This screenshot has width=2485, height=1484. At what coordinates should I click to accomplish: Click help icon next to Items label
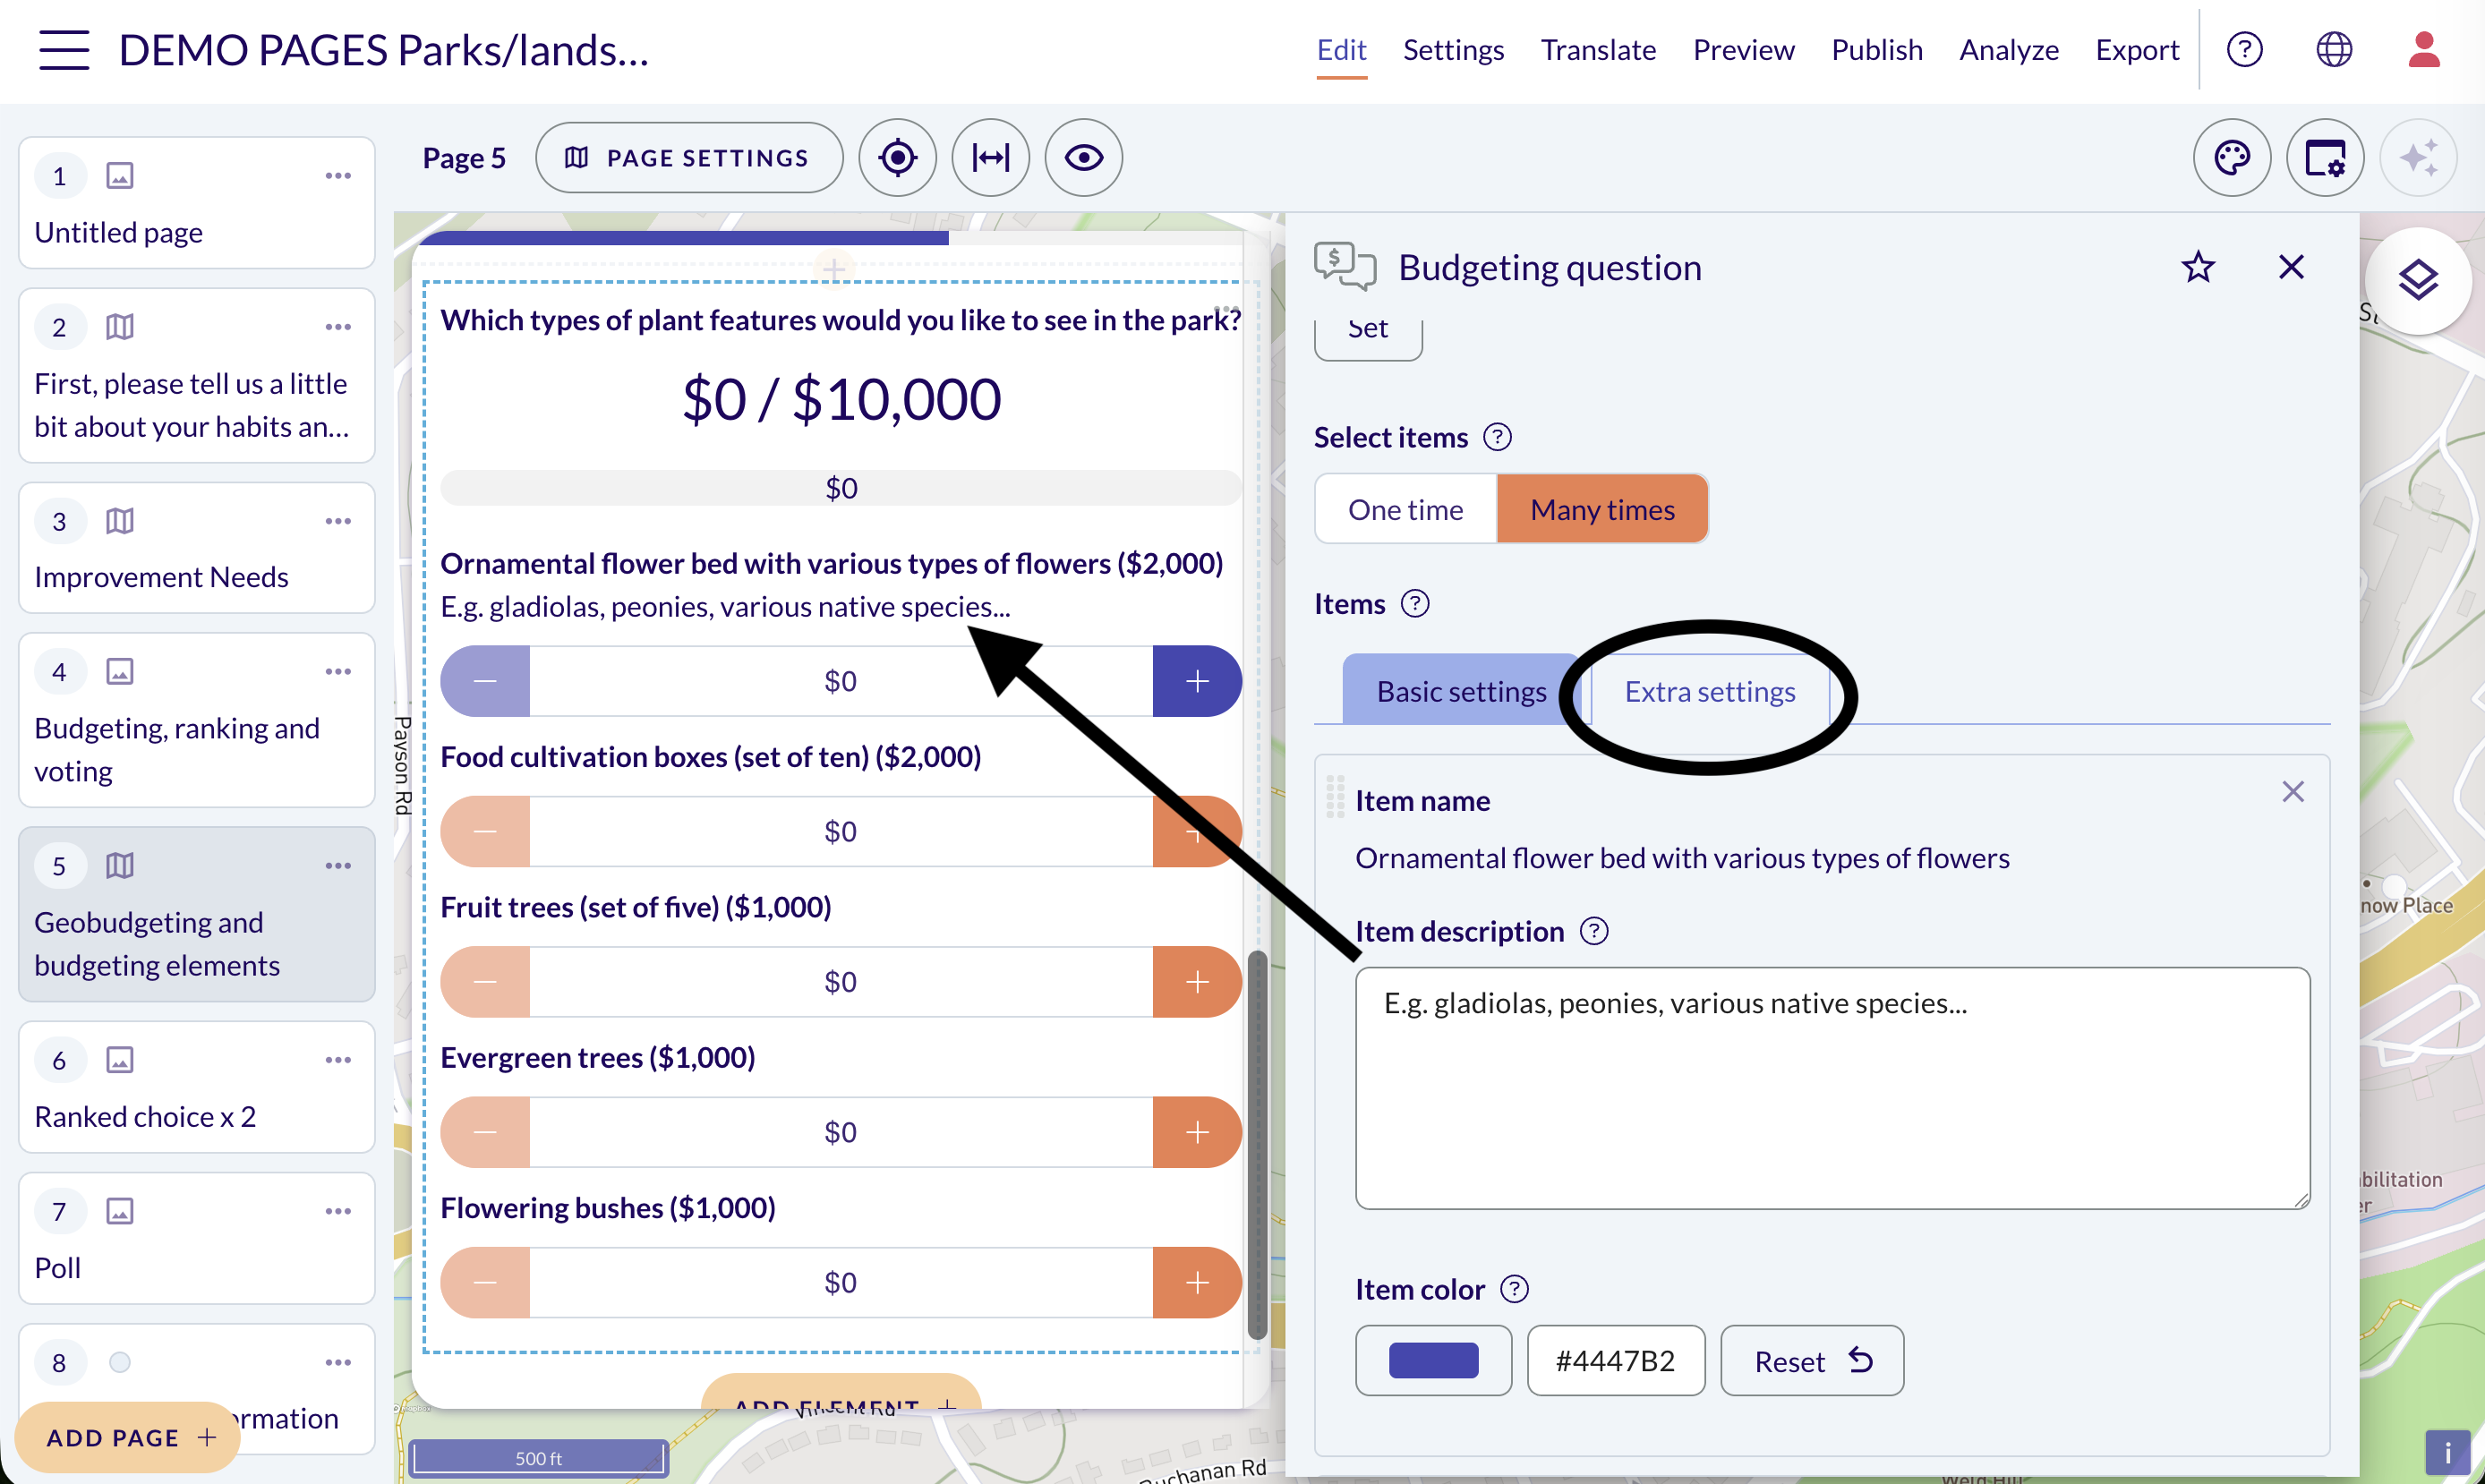(1415, 604)
